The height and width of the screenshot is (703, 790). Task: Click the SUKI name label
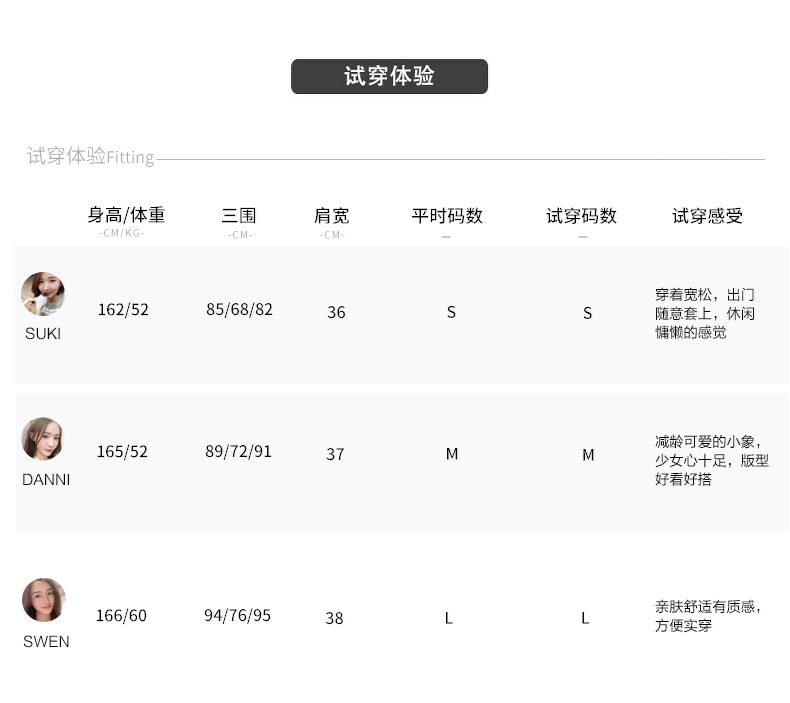coord(43,334)
